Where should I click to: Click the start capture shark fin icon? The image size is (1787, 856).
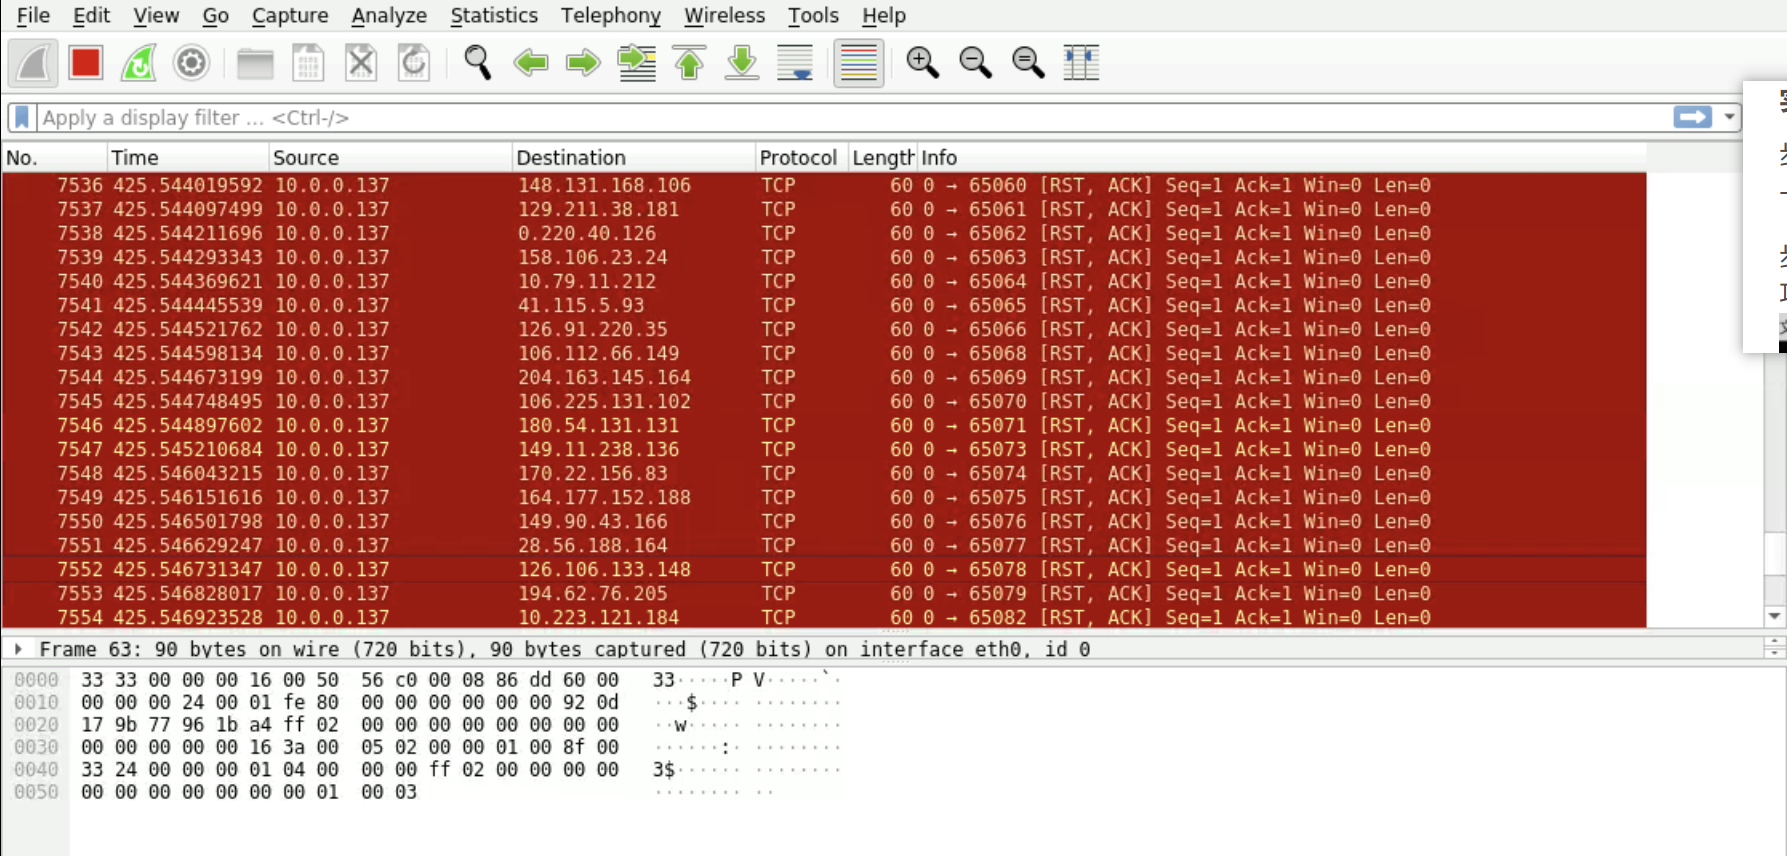[x=33, y=63]
